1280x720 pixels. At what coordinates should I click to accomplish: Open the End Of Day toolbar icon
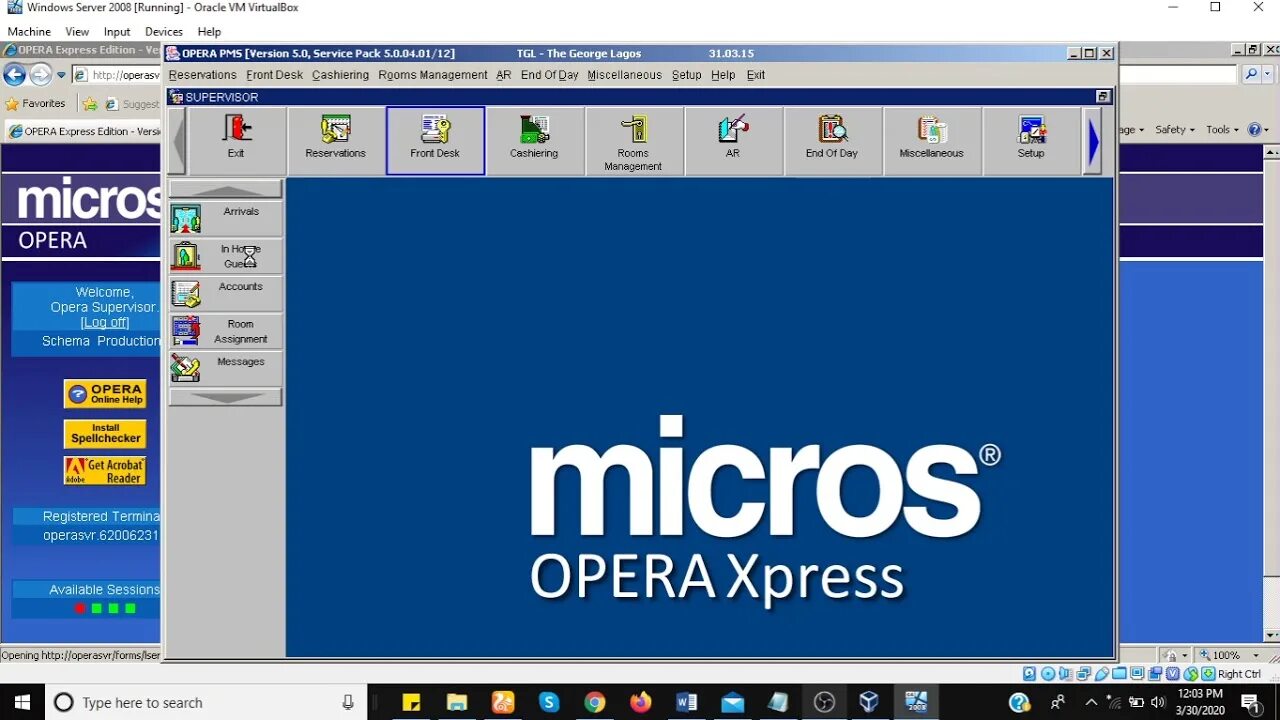832,141
